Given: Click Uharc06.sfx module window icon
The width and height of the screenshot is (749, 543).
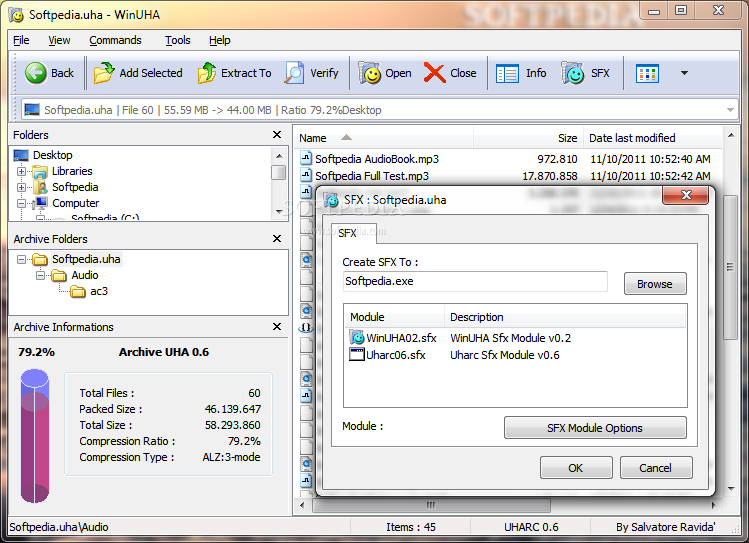Looking at the screenshot, I should click(357, 355).
